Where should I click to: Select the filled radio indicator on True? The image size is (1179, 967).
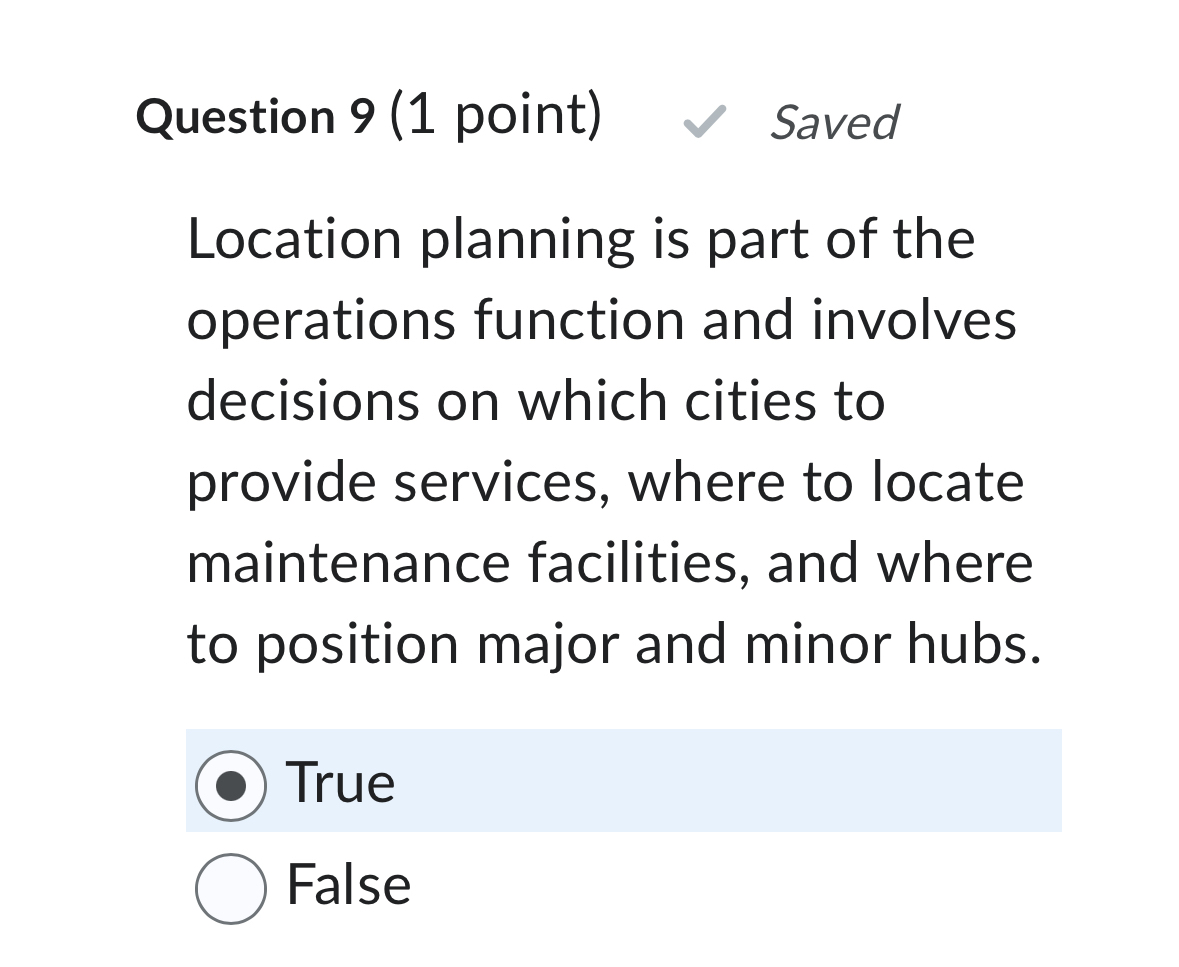[231, 783]
